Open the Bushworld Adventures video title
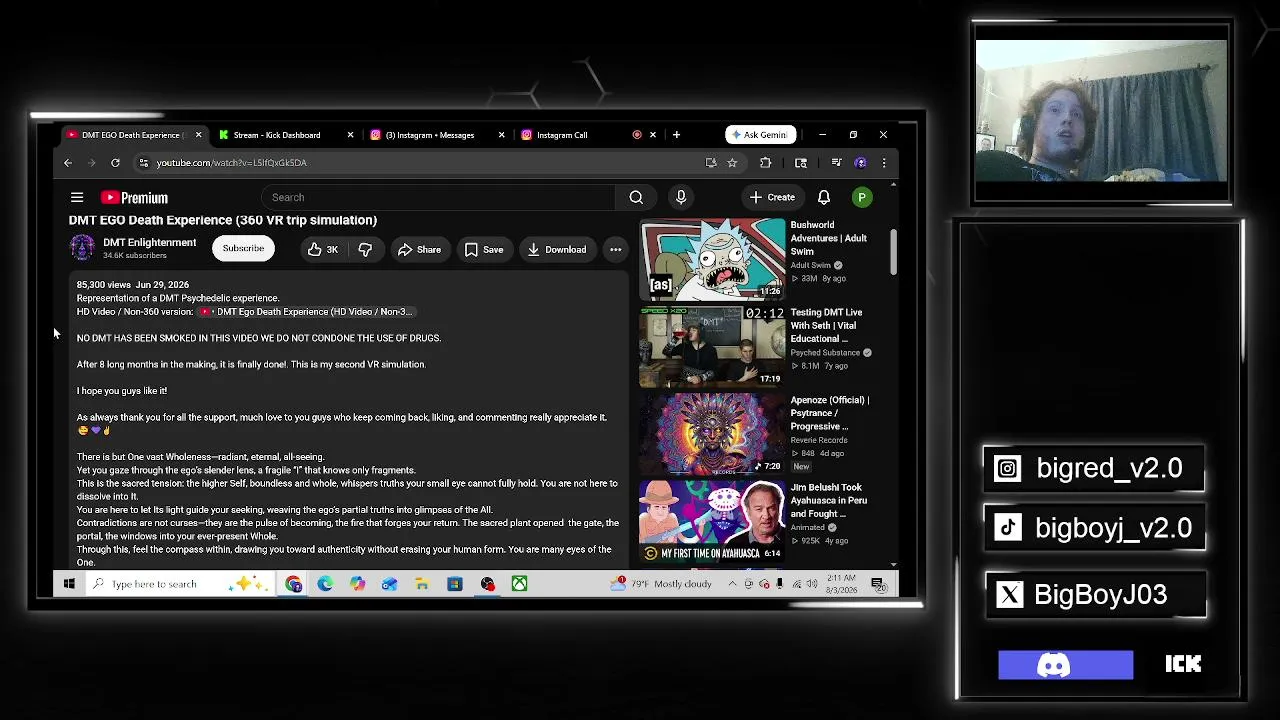Viewport: 1280px width, 720px height. [828, 238]
